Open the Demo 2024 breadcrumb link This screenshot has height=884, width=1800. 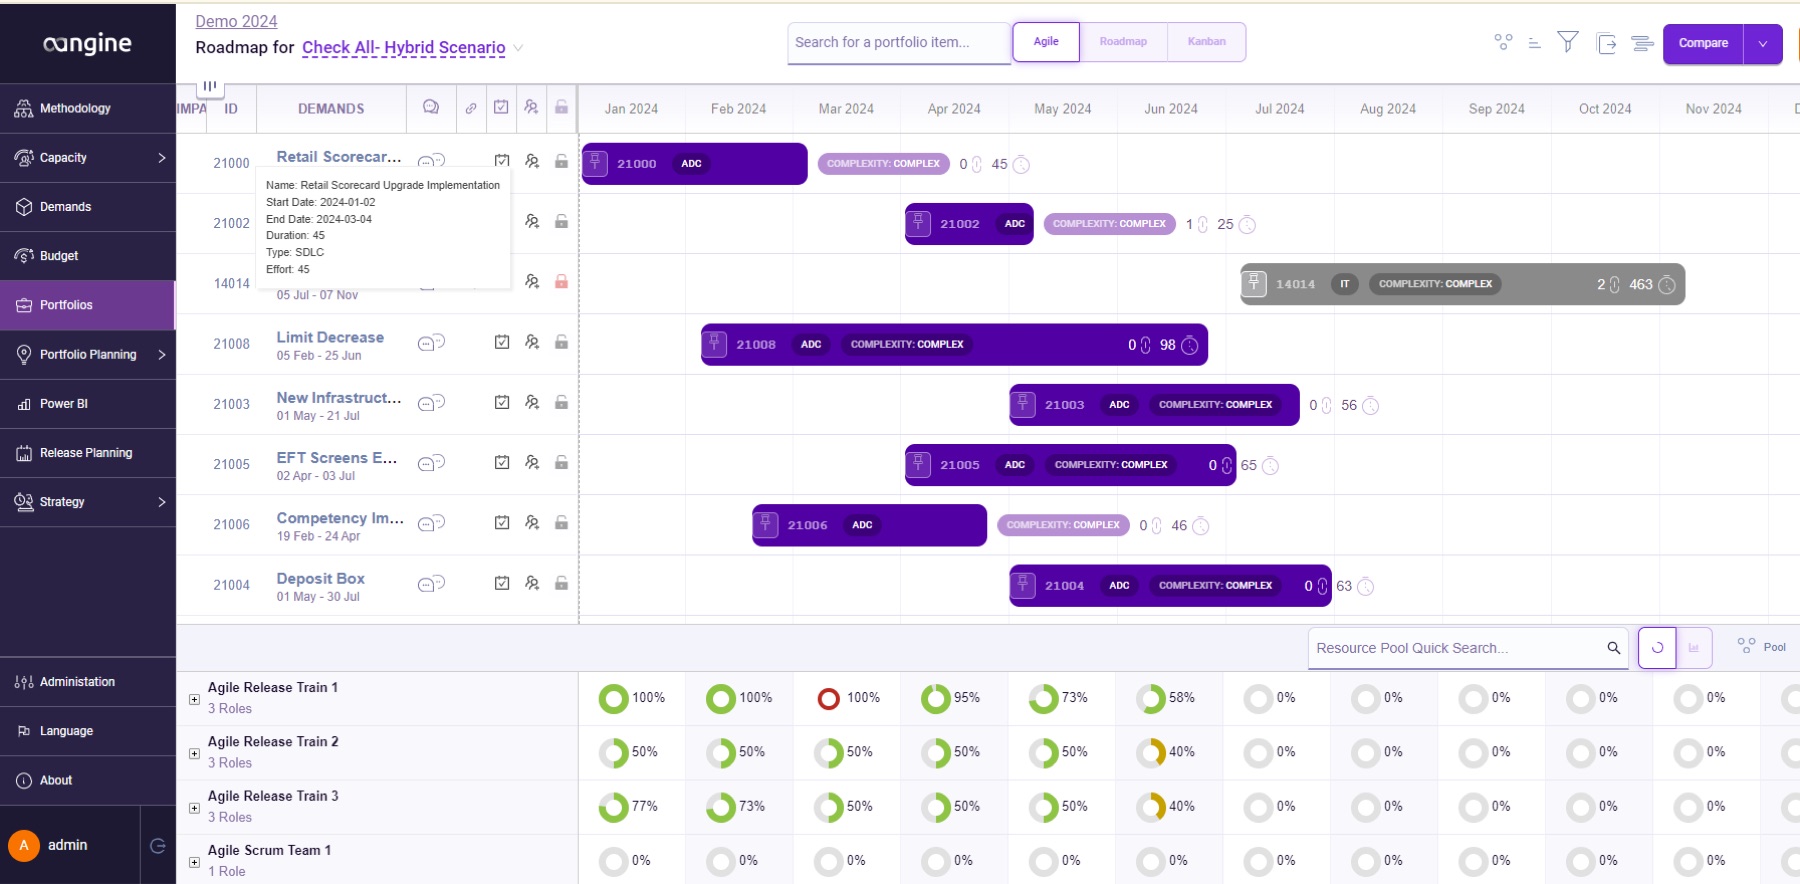point(236,21)
